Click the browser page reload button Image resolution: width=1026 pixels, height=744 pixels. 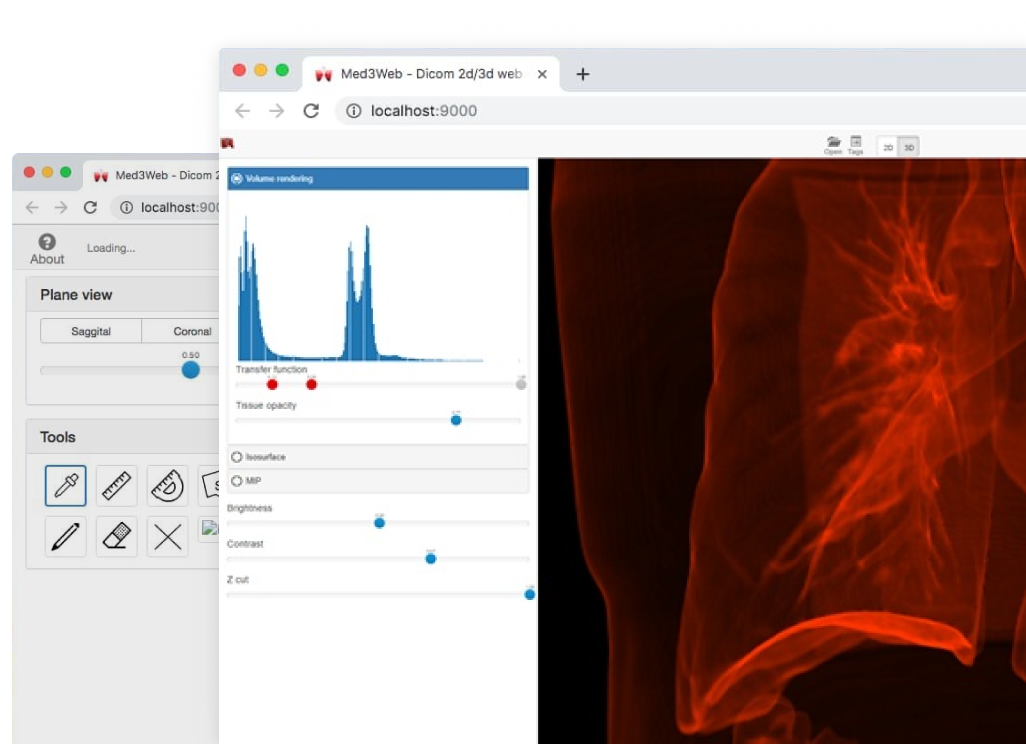coord(311,111)
